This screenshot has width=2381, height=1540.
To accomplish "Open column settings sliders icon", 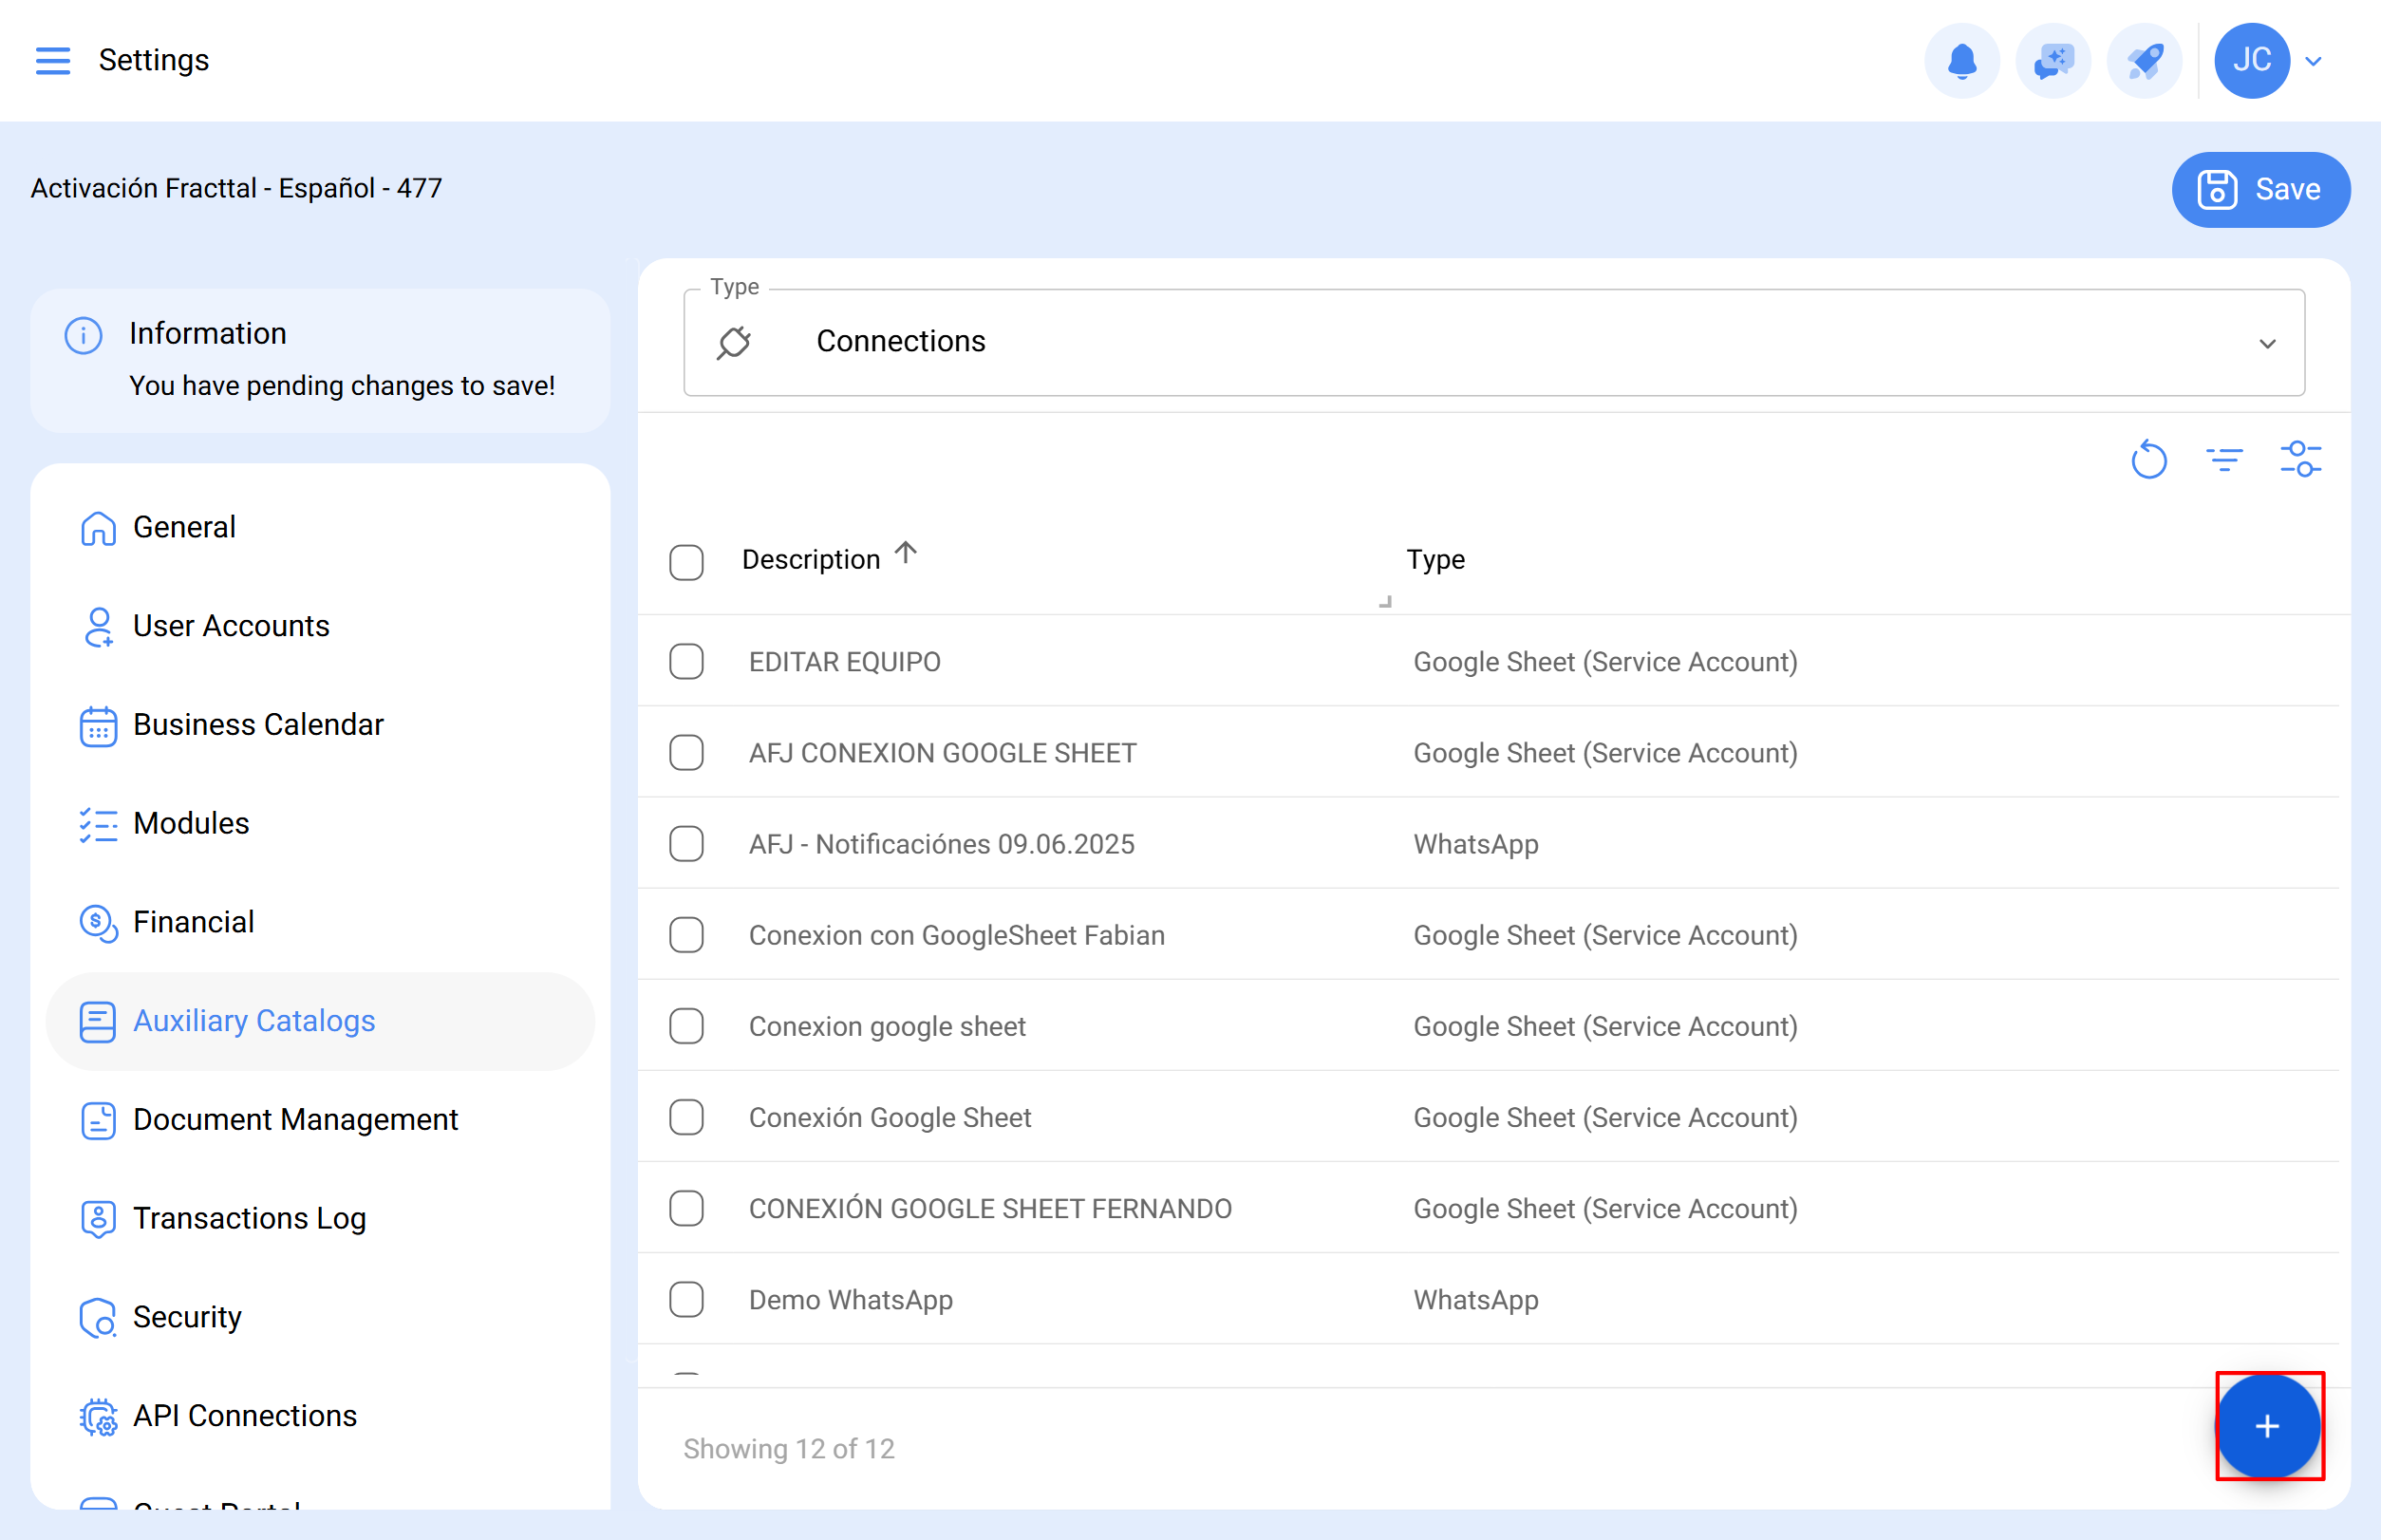I will (x=2300, y=460).
